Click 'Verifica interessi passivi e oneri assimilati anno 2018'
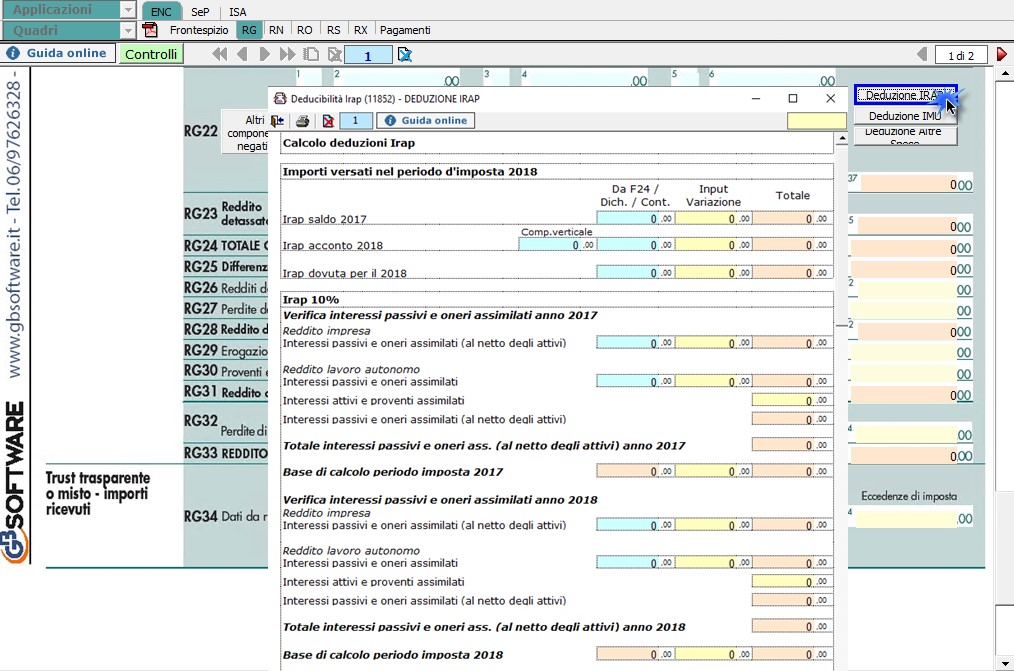Screen dimensions: 1014x671 pos(440,499)
